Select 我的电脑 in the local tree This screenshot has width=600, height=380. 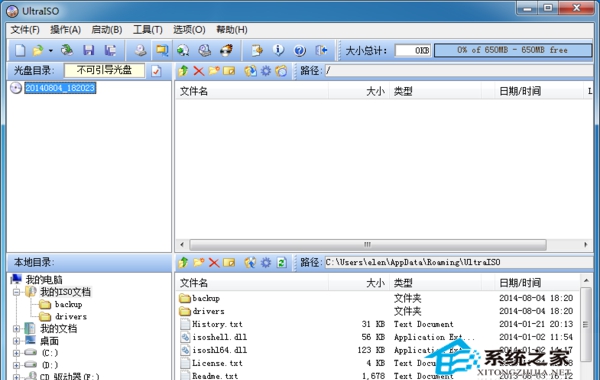pos(44,280)
